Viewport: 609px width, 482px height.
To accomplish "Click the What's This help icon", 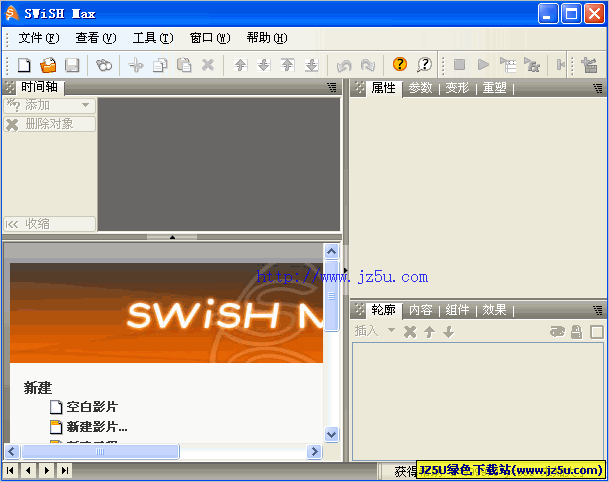I will point(424,64).
